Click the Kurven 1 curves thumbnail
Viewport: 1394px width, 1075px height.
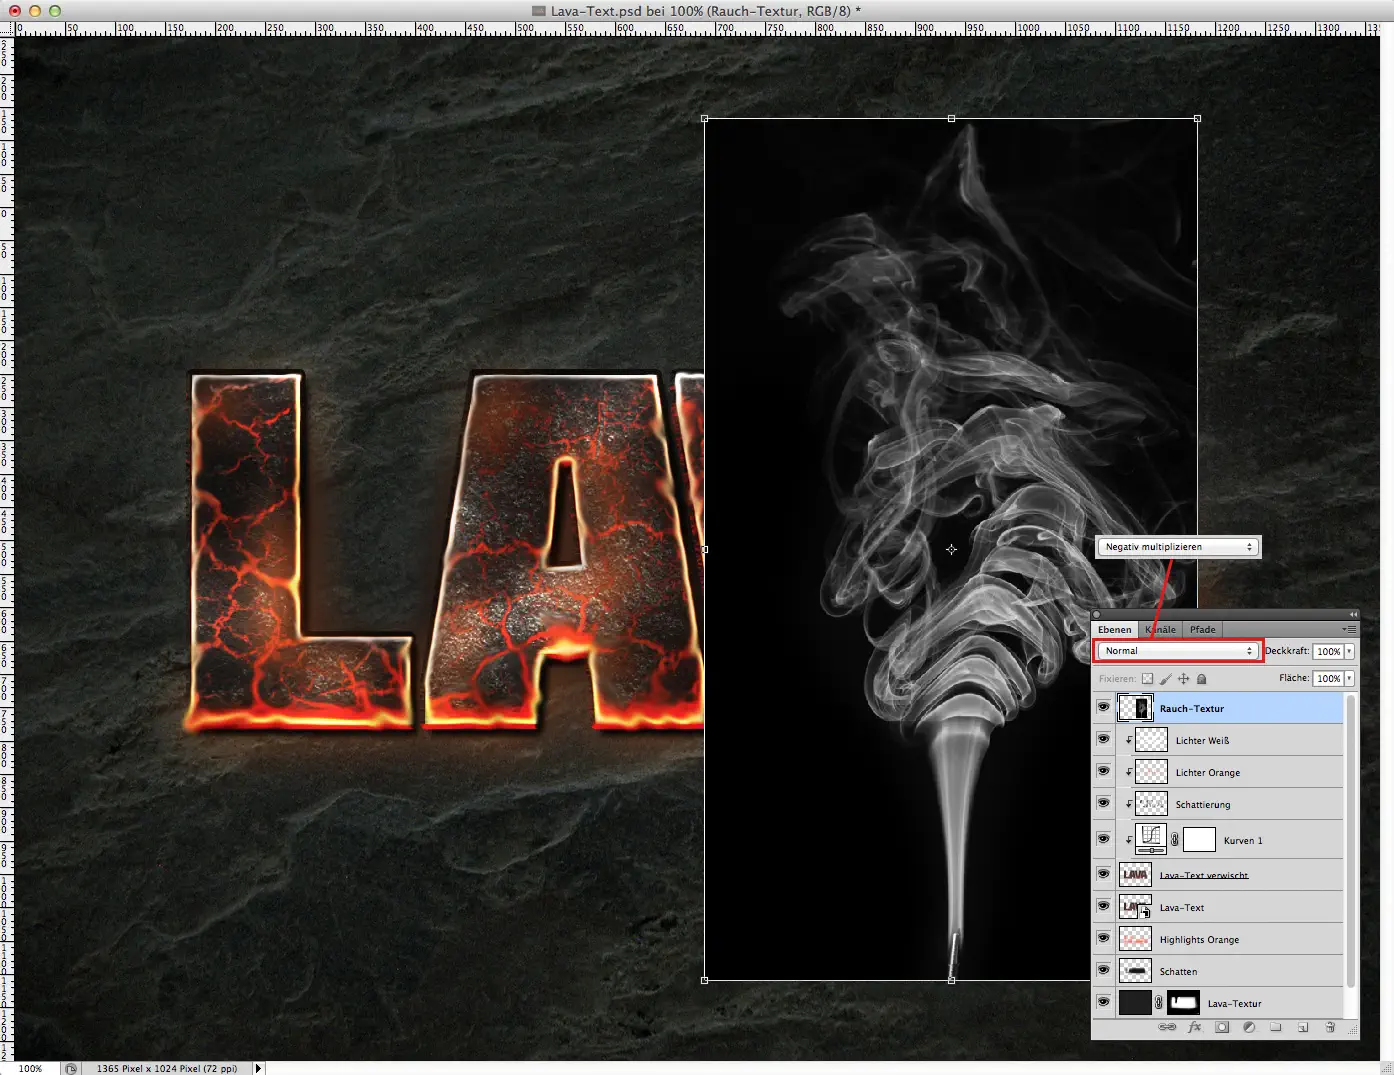pyautogui.click(x=1150, y=839)
